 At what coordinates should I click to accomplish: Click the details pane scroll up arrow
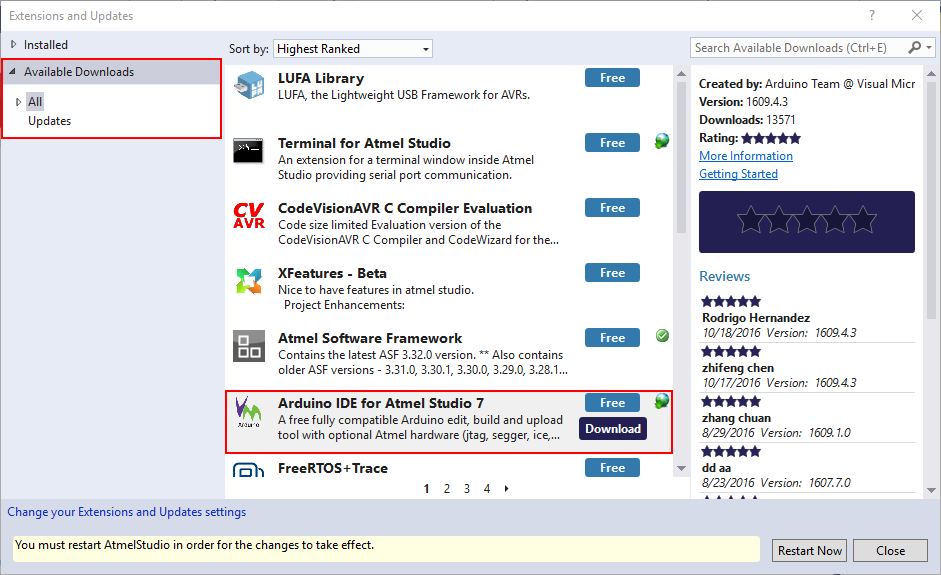click(931, 74)
